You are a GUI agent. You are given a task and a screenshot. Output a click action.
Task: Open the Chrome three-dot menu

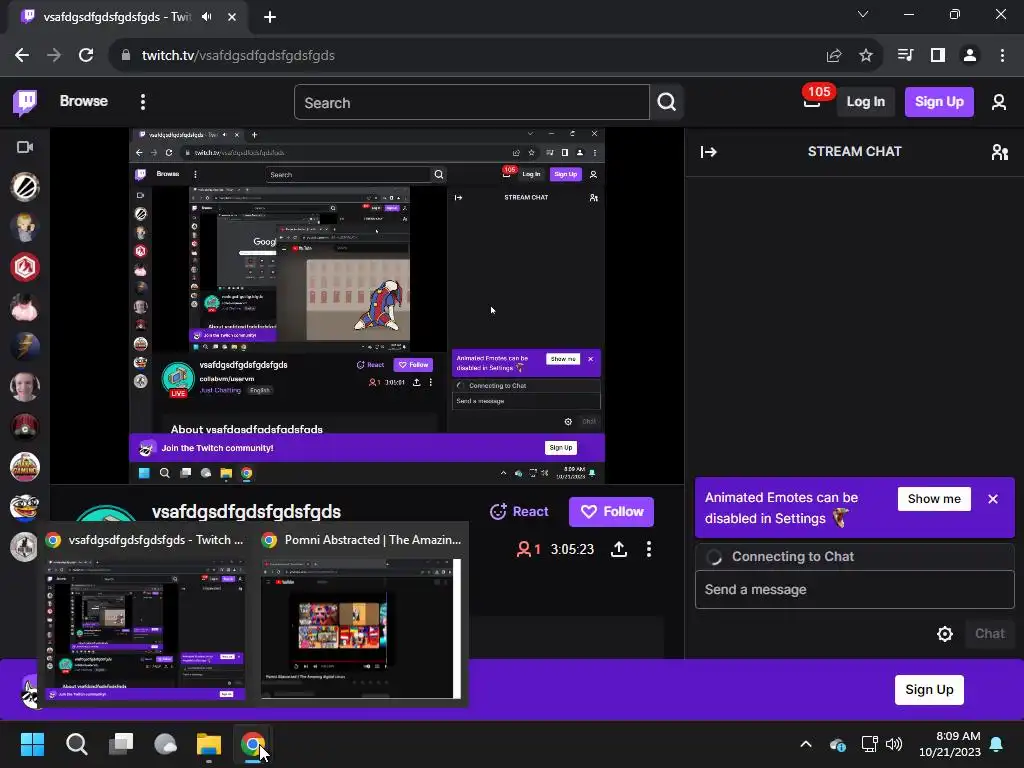(x=1002, y=56)
